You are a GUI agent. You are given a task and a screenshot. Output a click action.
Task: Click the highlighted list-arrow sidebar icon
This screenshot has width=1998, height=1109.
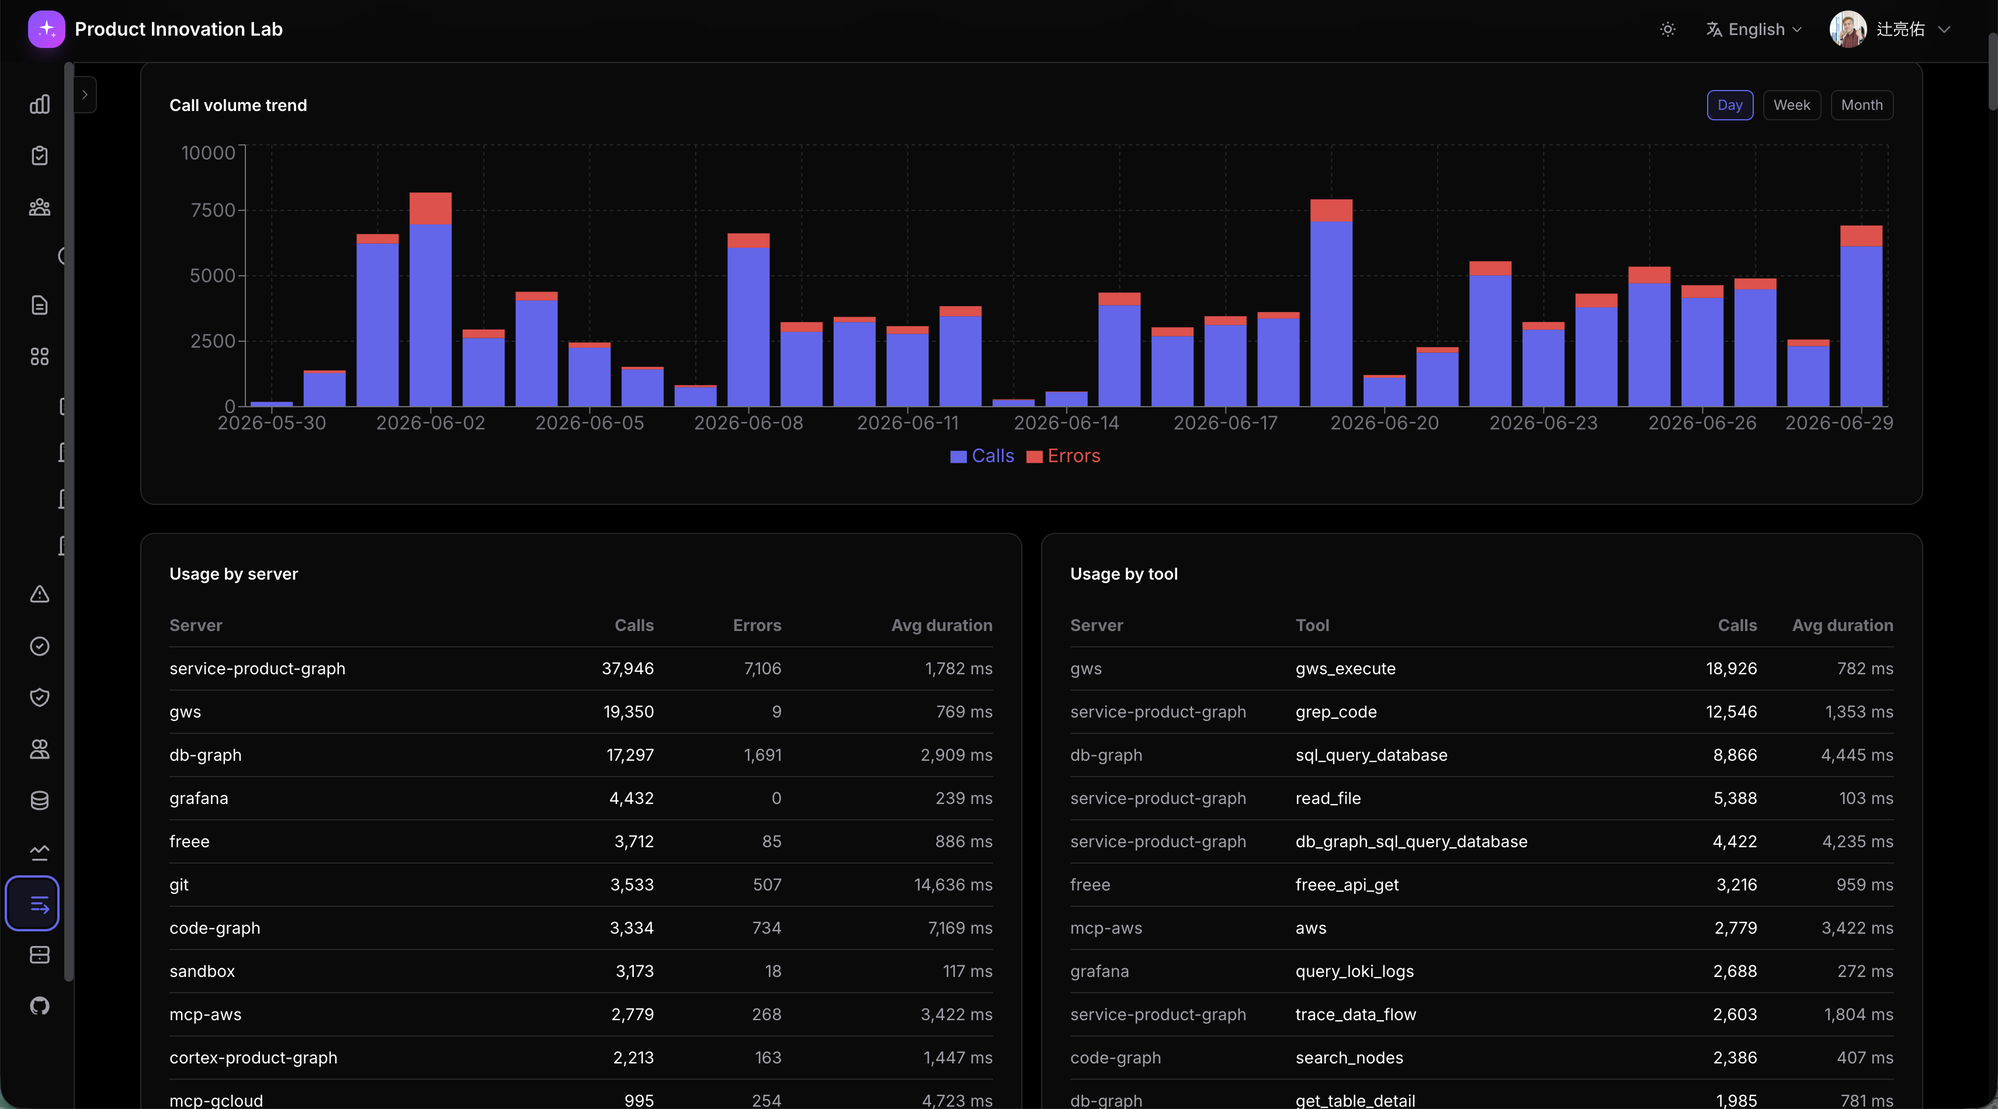coord(33,904)
